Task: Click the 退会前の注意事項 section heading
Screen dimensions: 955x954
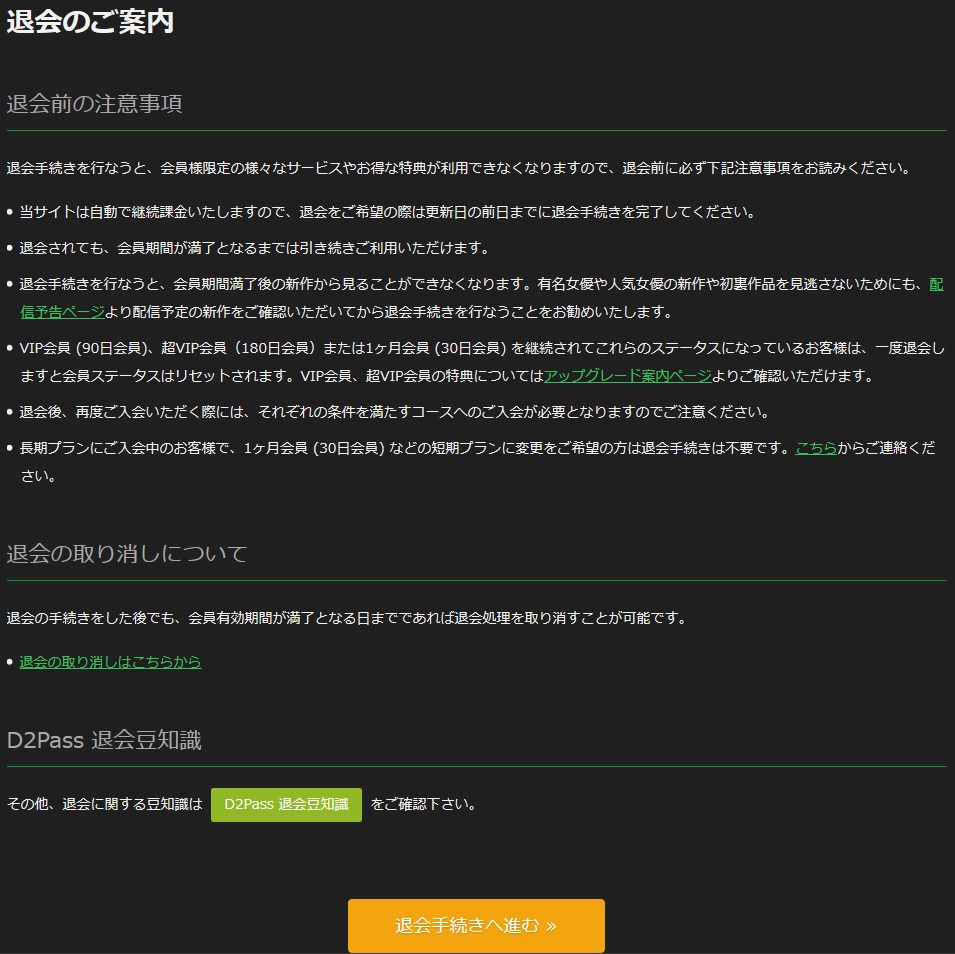Action: [x=95, y=102]
